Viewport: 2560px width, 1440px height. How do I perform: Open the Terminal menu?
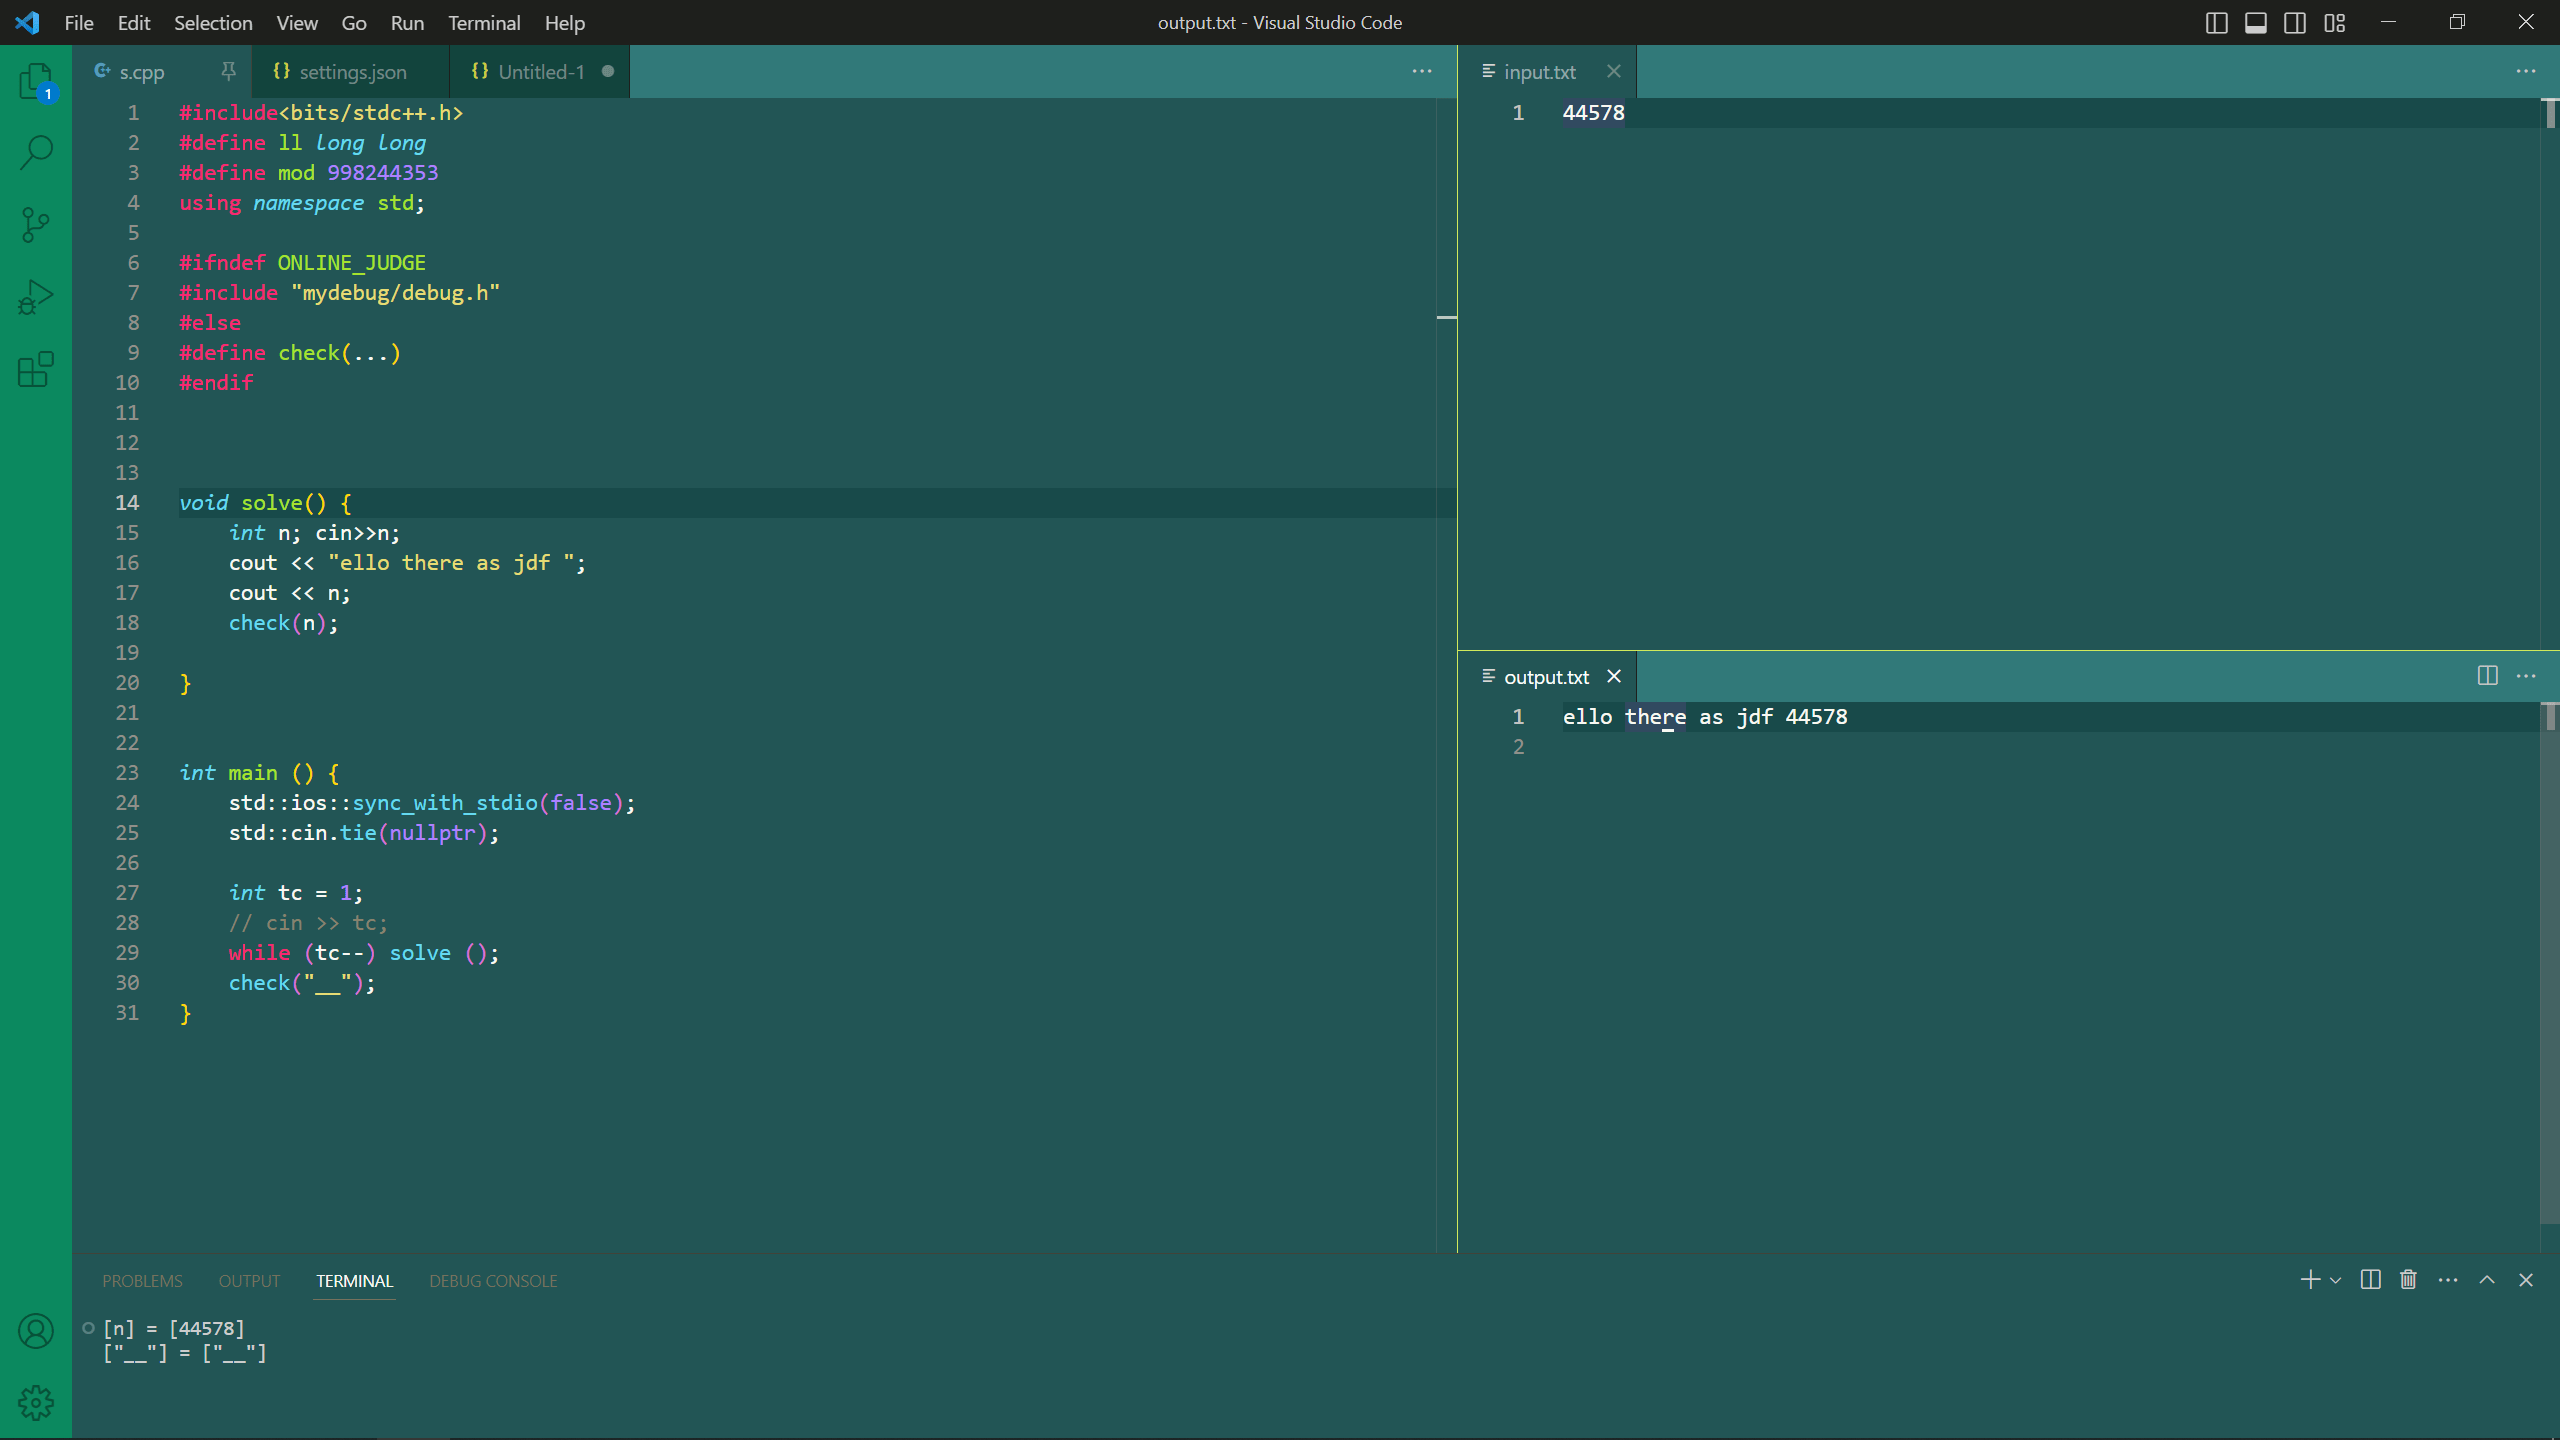coord(484,23)
